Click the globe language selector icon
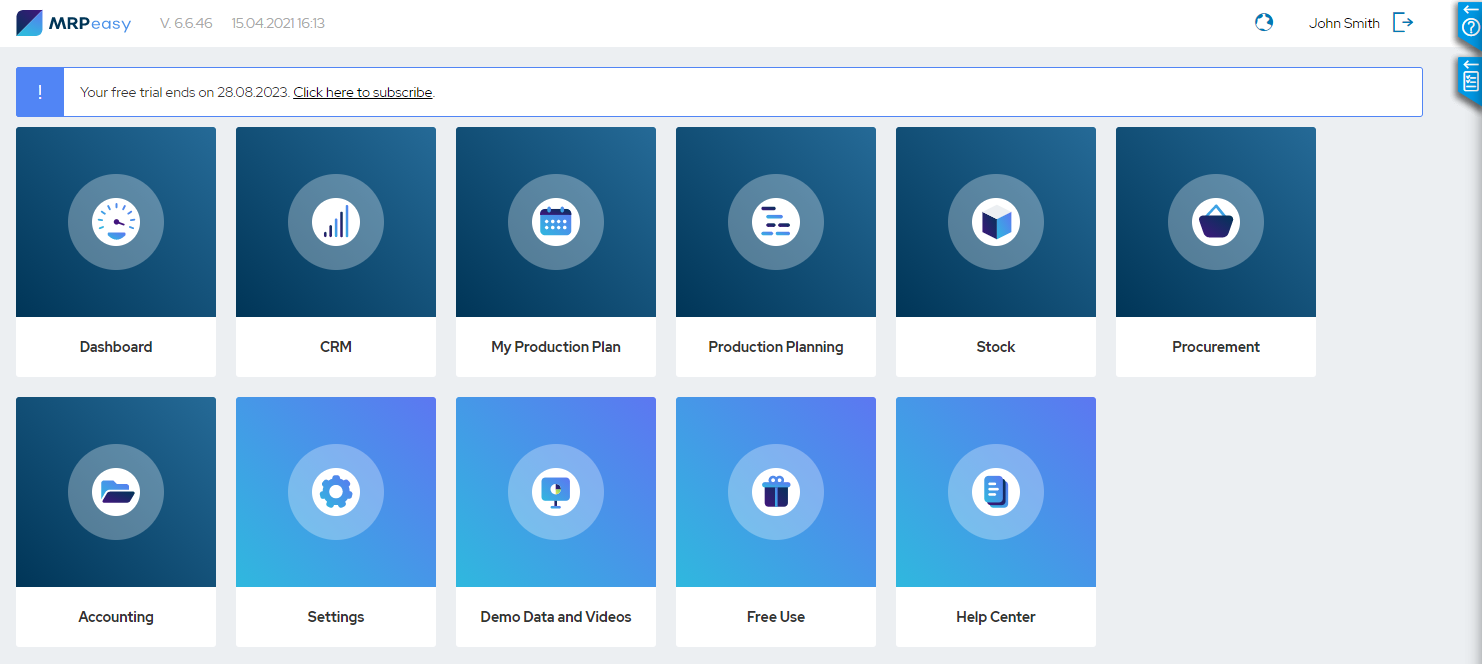The image size is (1482, 664). tap(1263, 20)
